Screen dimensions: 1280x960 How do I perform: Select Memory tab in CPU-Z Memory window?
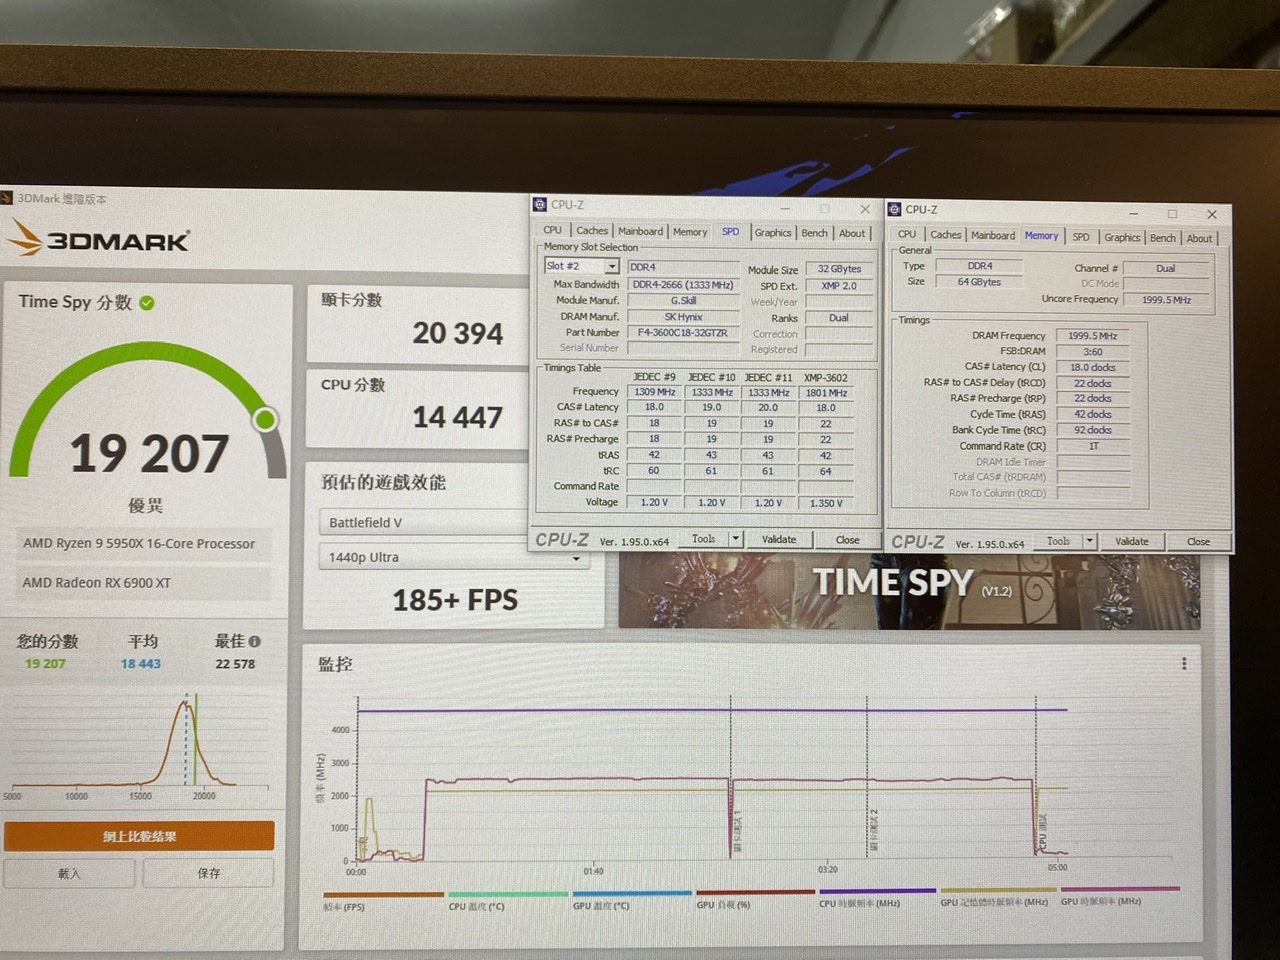1041,236
